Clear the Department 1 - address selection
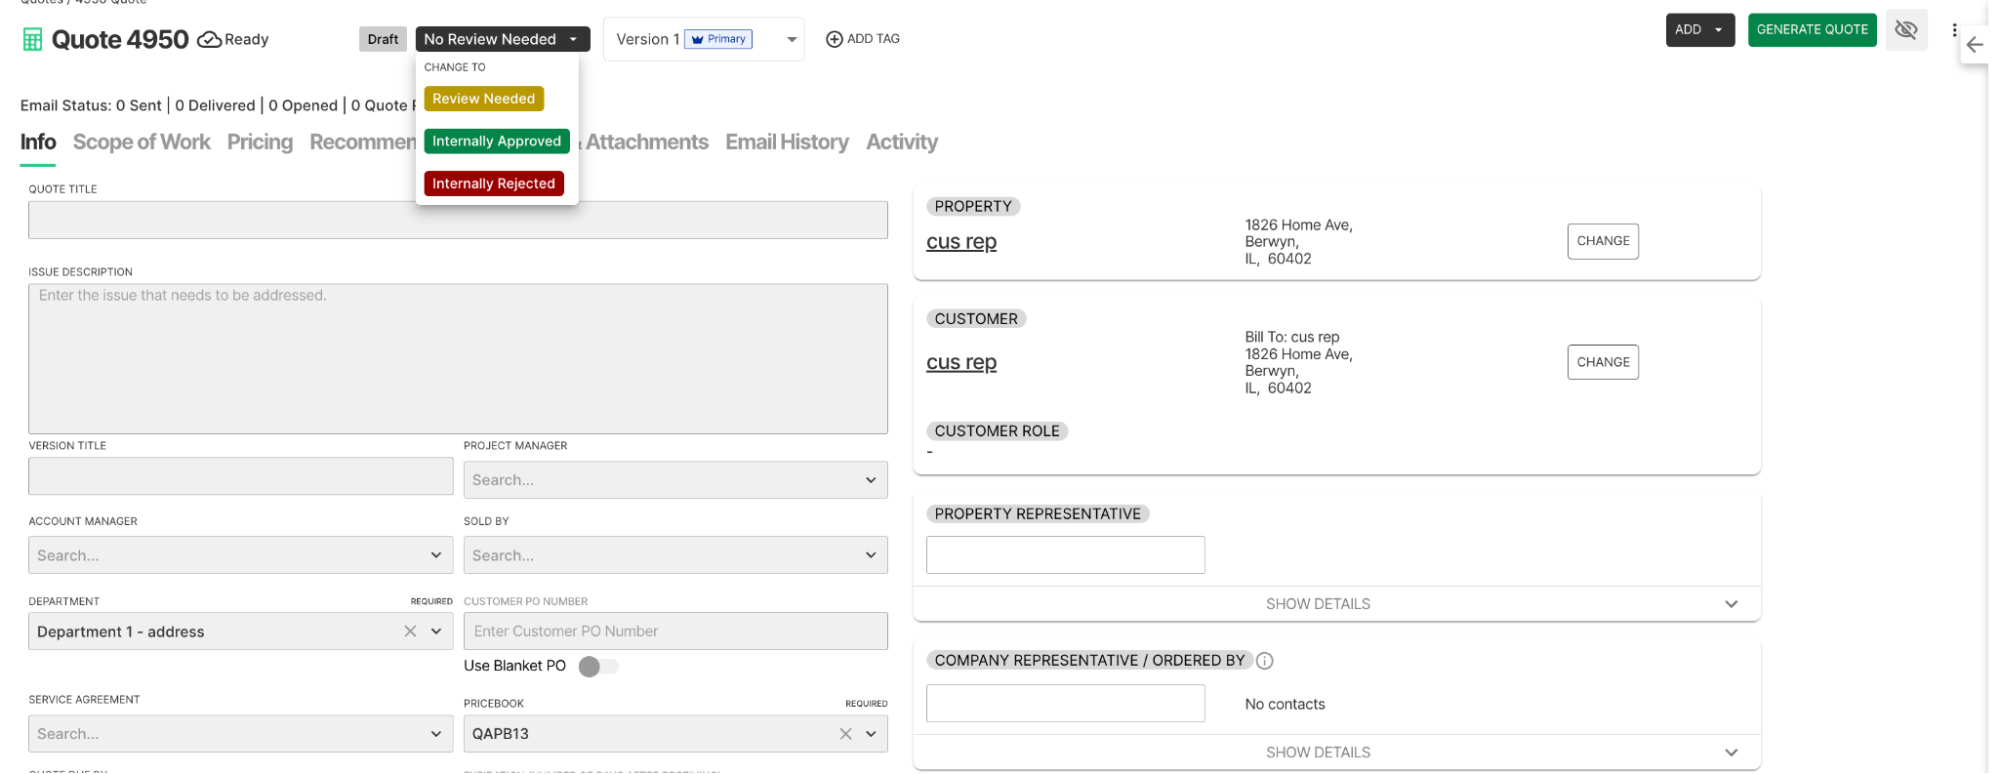 click(410, 631)
